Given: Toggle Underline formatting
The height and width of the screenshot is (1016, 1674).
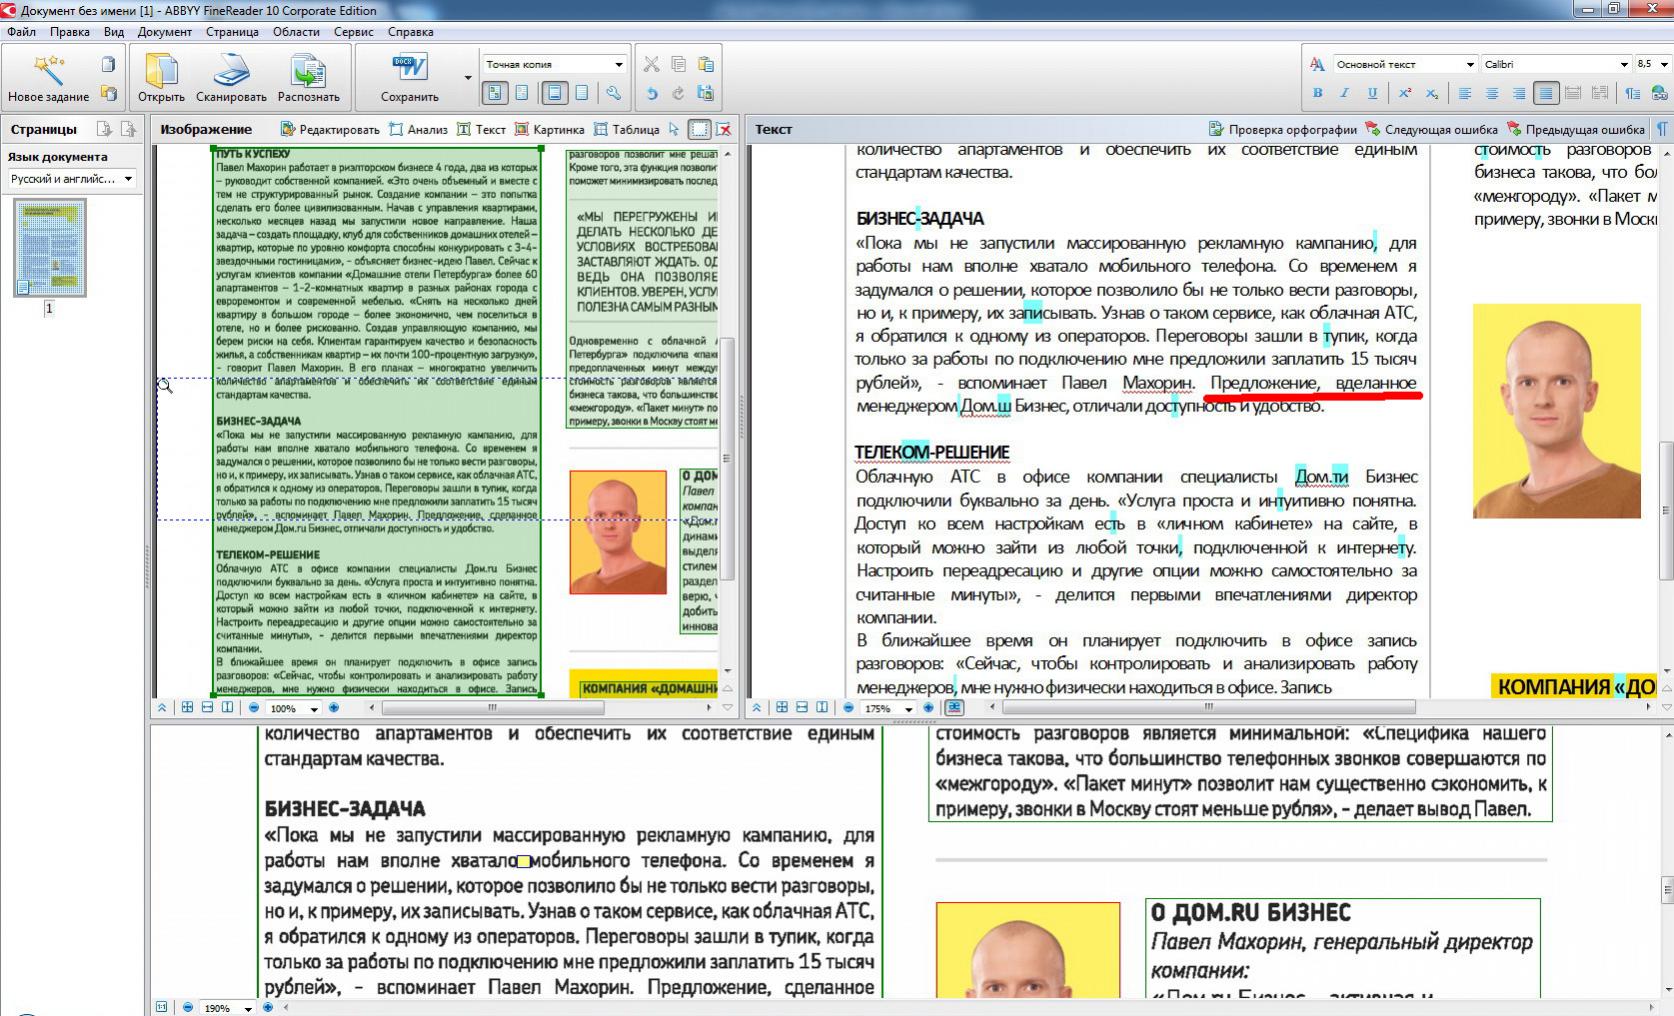Looking at the screenshot, I should click(x=1372, y=93).
